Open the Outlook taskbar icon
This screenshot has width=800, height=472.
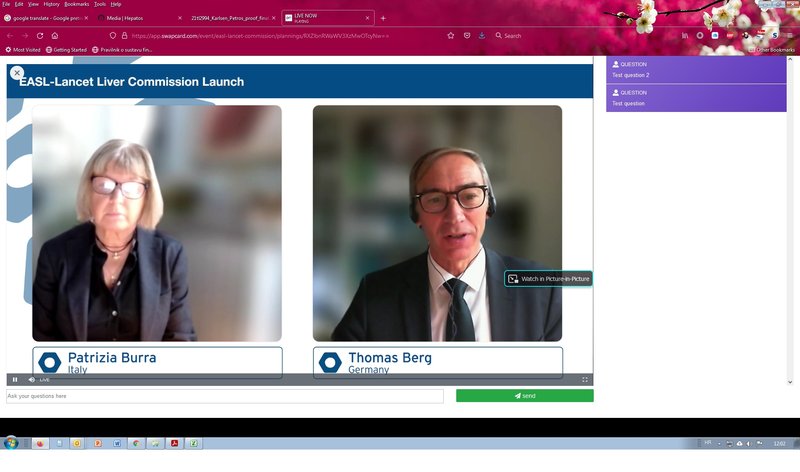78,443
